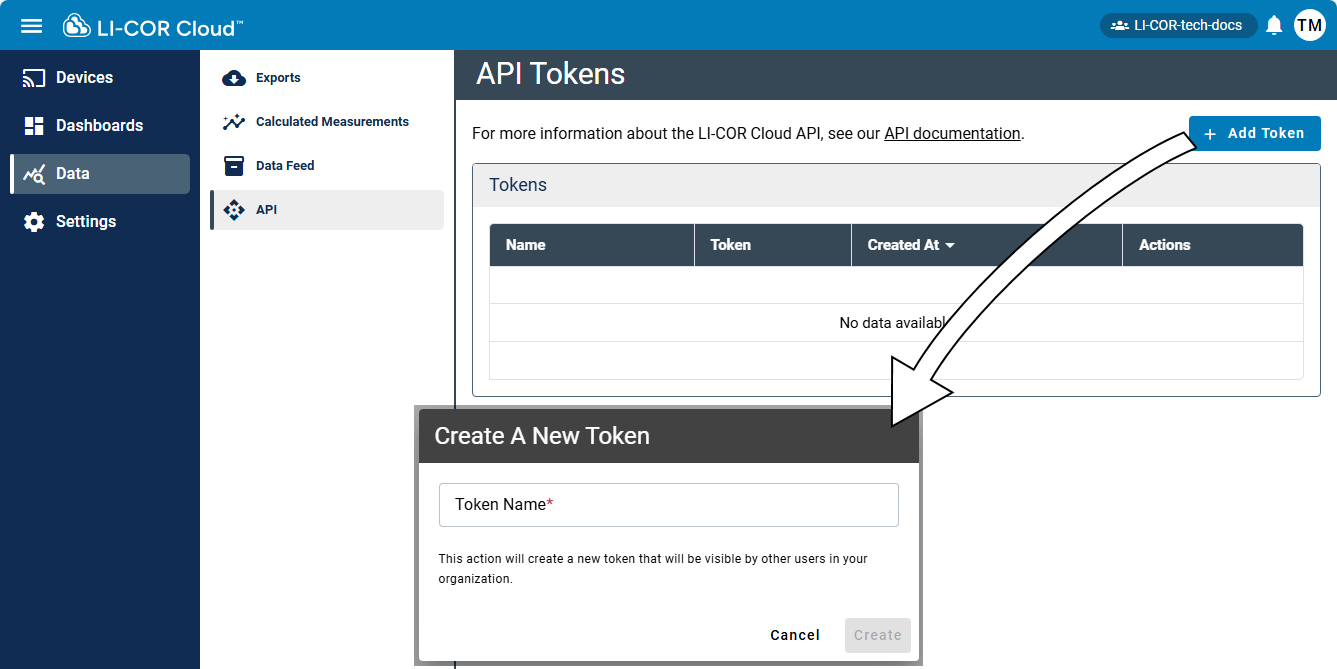Select the API icon in the Data submenu
Screen dimensions: 1337x669
233,210
